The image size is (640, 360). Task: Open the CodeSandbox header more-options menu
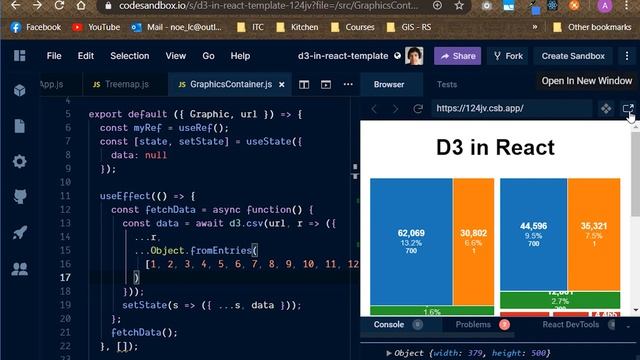pyautogui.click(x=627, y=56)
